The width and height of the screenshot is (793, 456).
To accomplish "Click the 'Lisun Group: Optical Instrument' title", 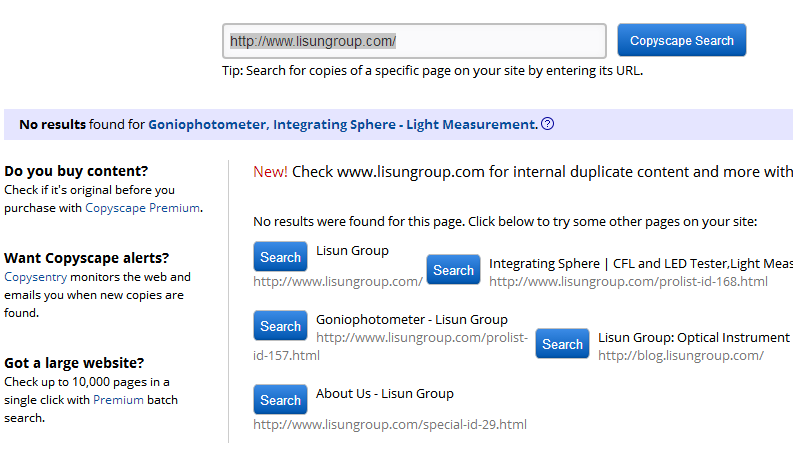I will (694, 337).
